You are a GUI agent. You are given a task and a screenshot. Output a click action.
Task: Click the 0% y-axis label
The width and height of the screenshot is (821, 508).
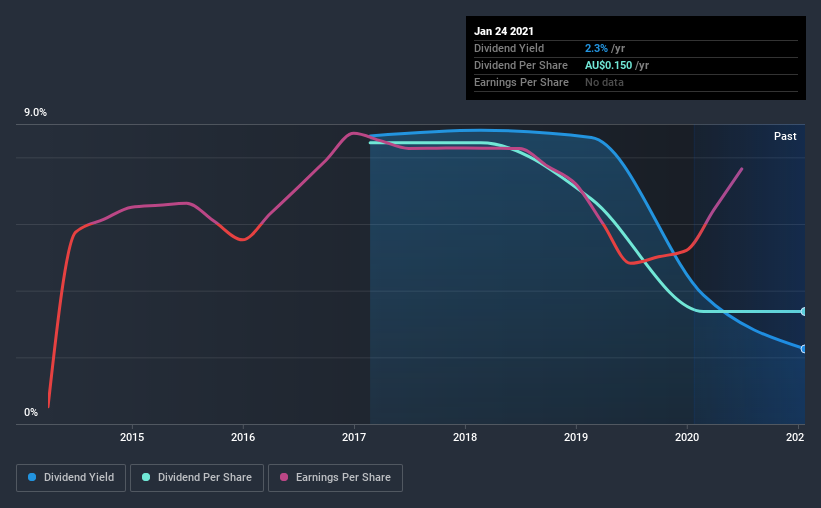click(31, 412)
